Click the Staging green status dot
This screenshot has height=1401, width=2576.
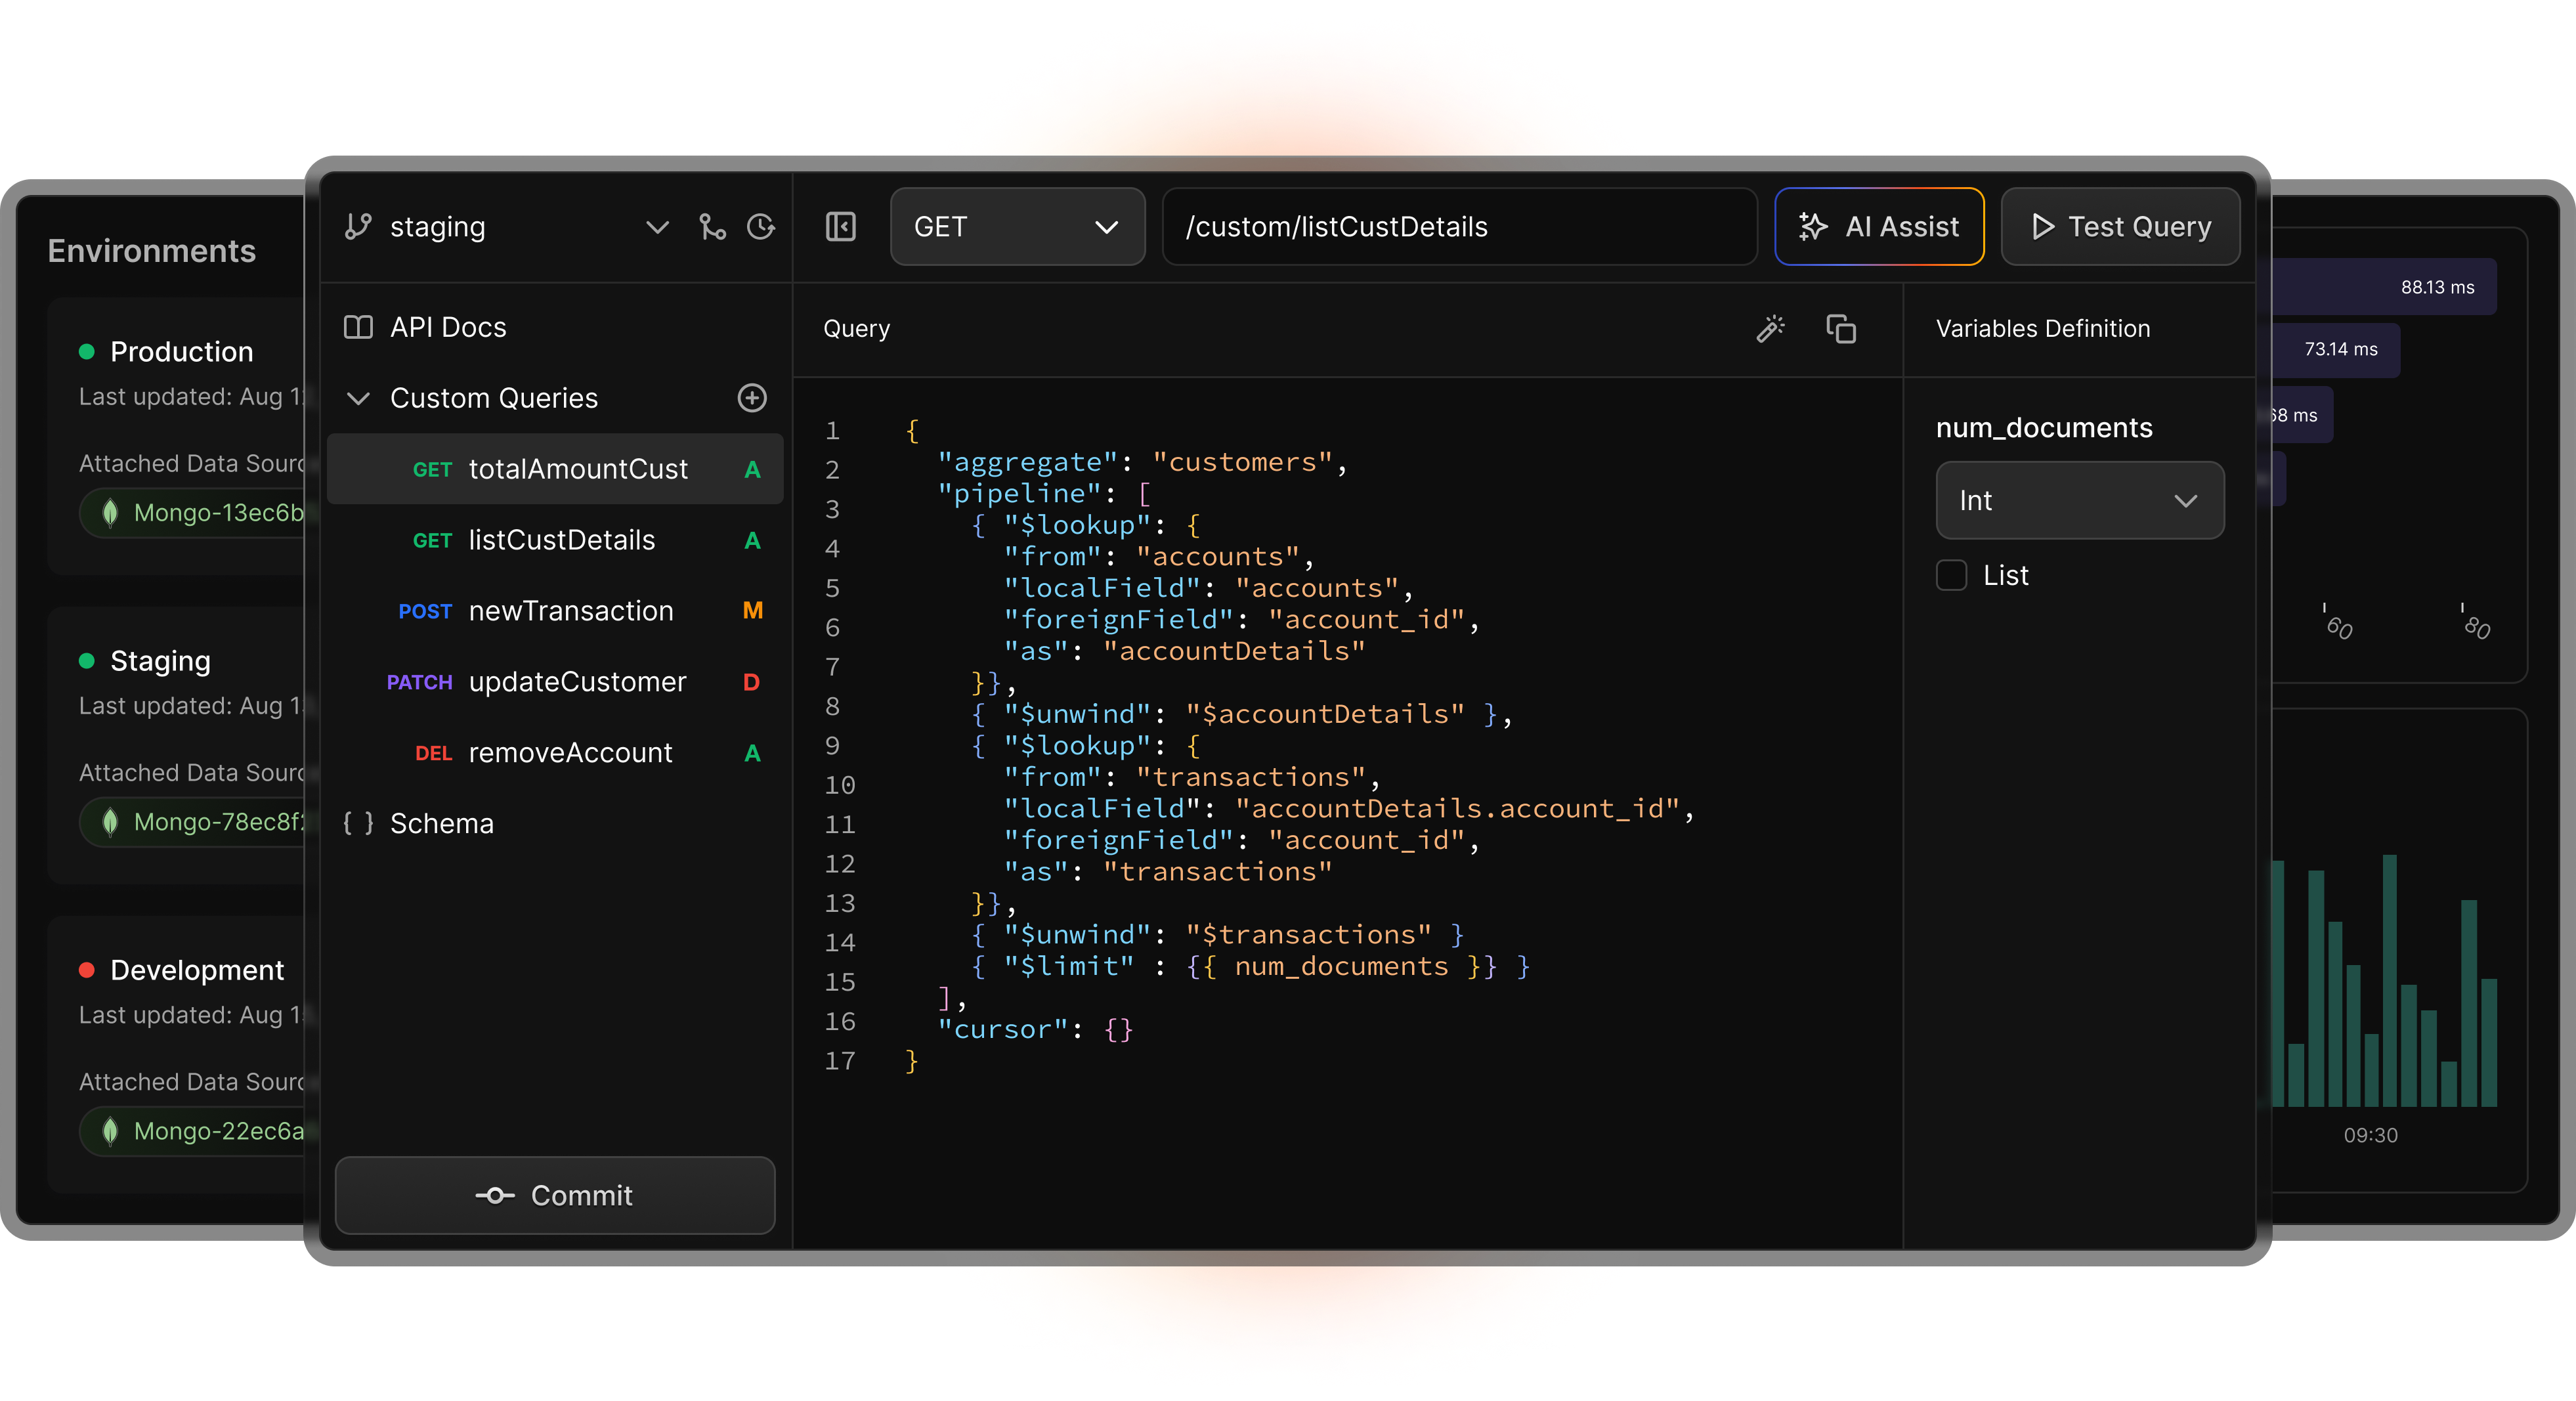[x=86, y=661]
